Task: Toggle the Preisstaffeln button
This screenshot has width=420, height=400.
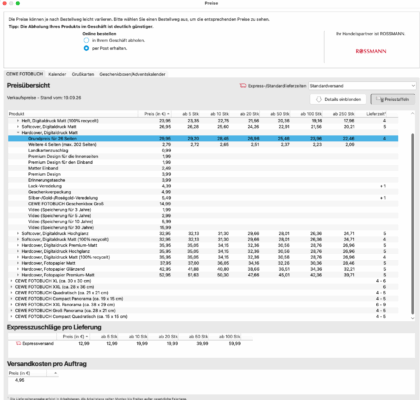Action: [x=392, y=99]
